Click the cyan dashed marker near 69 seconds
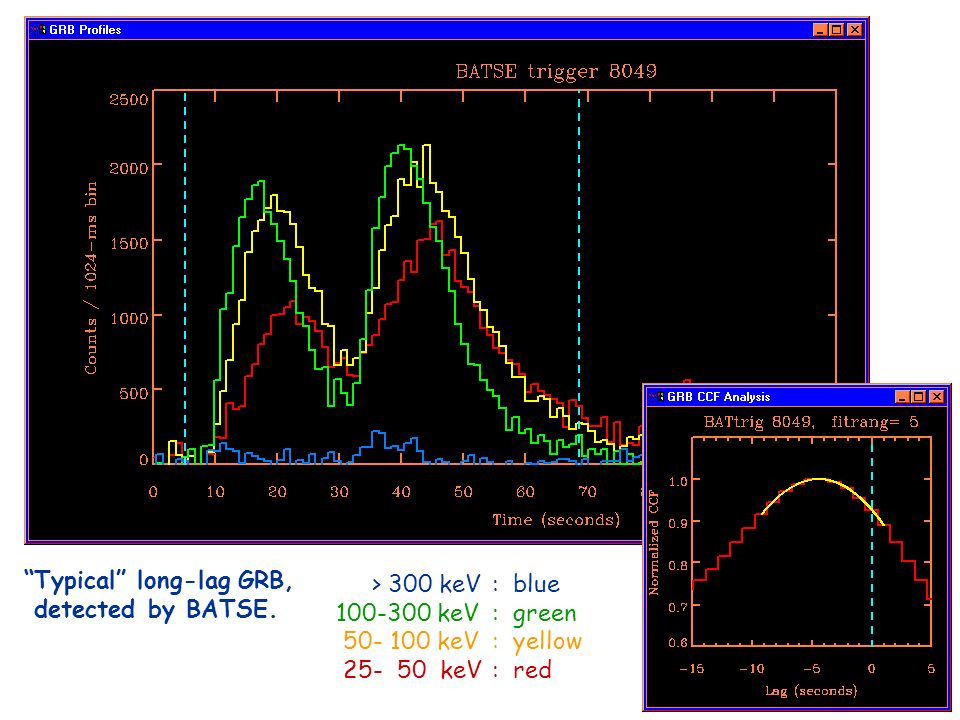960x720 pixels. click(x=579, y=276)
